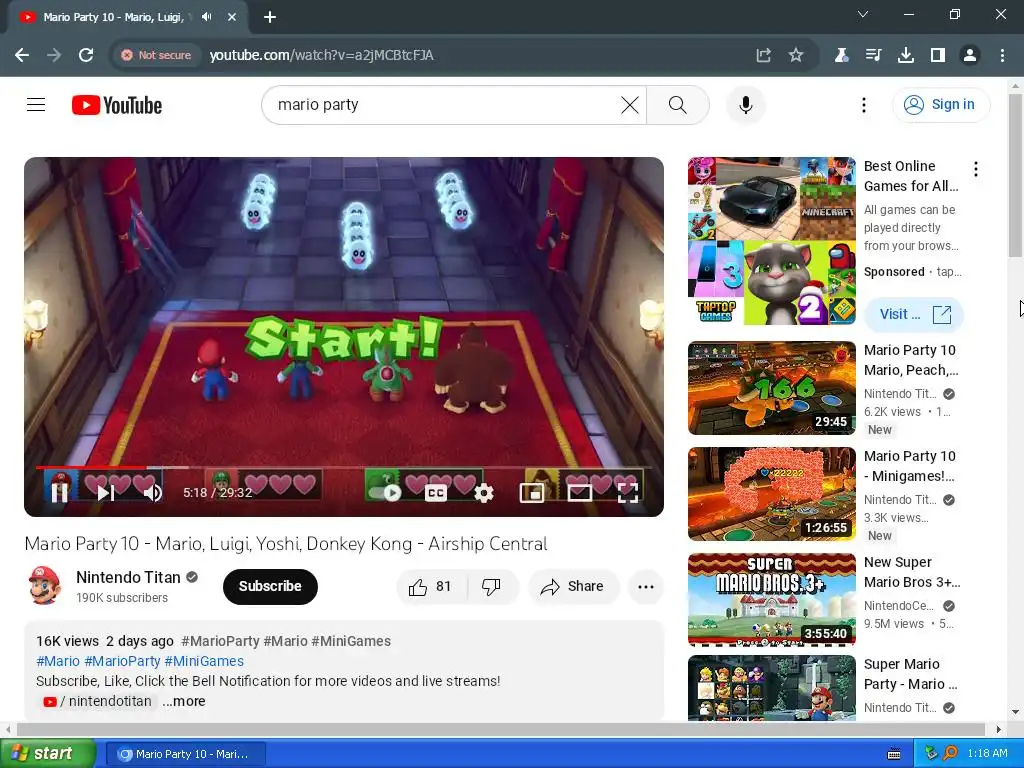Open Nintendo Titan channel avatar
Viewport: 1024px width, 768px height.
[44, 585]
